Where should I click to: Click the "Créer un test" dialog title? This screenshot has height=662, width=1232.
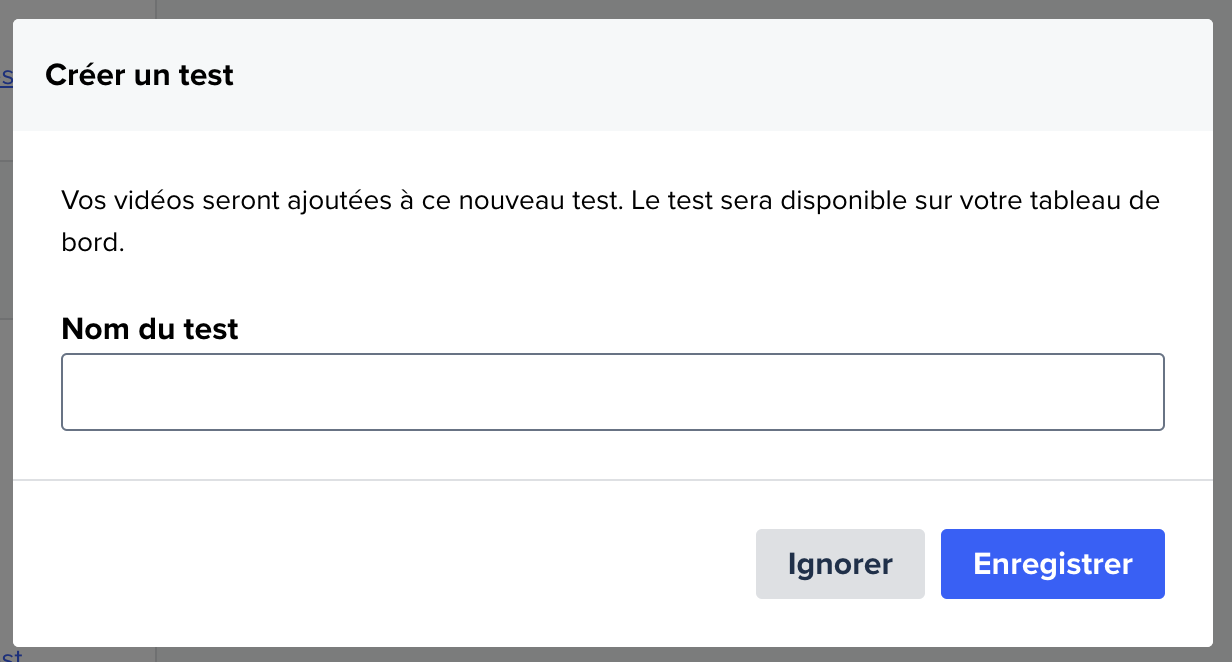point(139,74)
